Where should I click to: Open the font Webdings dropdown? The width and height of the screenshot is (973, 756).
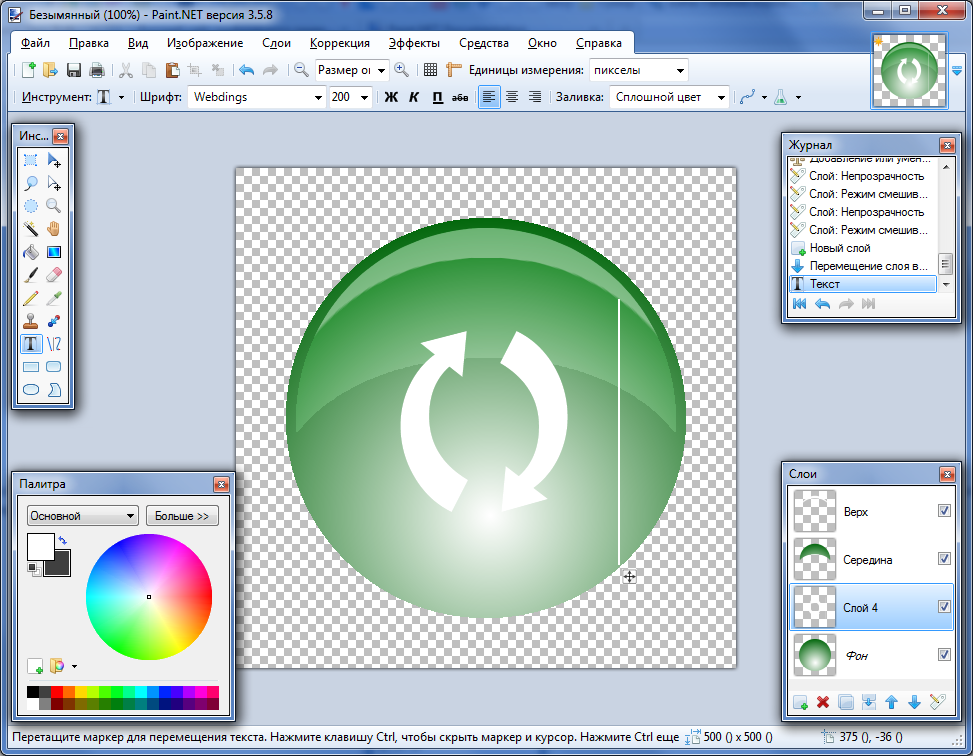click(318, 97)
